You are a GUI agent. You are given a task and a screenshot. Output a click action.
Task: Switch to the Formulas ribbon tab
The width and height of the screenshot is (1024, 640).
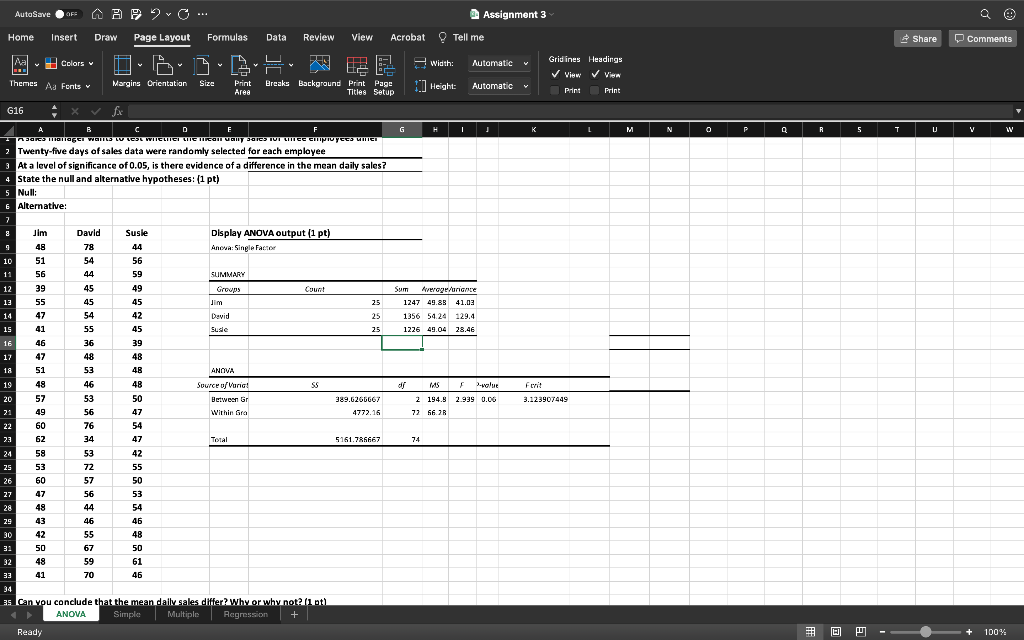pyautogui.click(x=227, y=37)
